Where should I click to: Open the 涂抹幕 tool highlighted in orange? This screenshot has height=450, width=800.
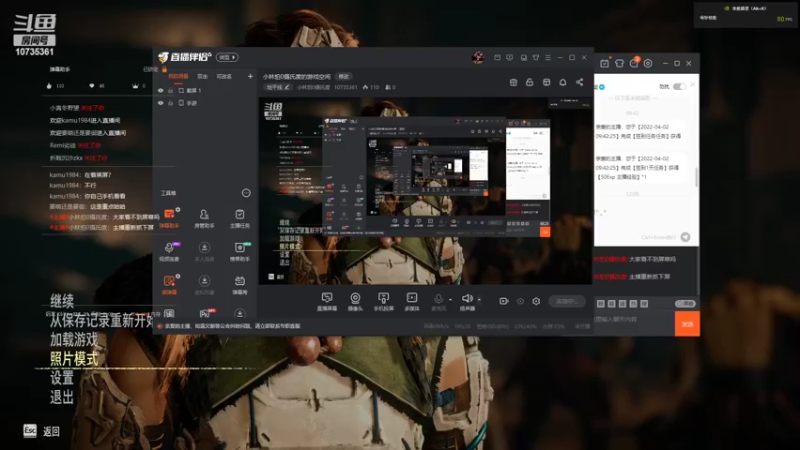(169, 285)
